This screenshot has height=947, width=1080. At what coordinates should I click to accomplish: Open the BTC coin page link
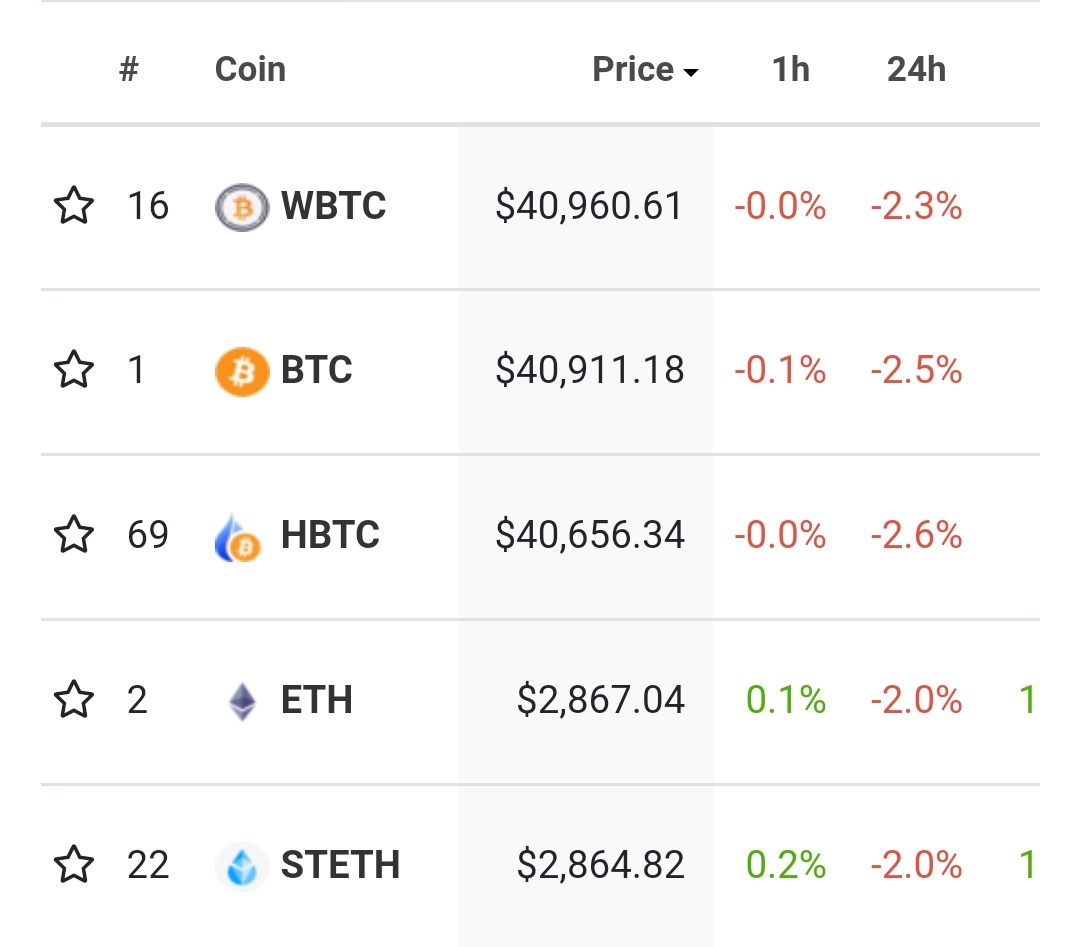coord(317,371)
